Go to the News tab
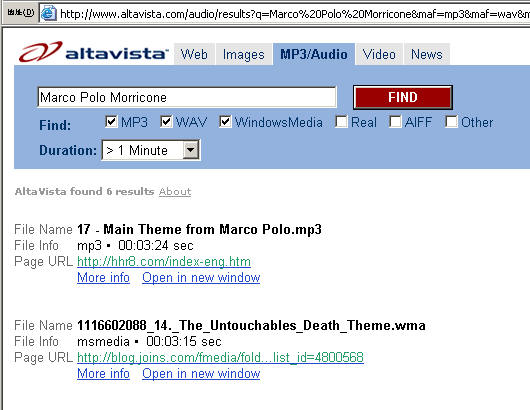Image resolution: width=530 pixels, height=410 pixels. click(427, 54)
